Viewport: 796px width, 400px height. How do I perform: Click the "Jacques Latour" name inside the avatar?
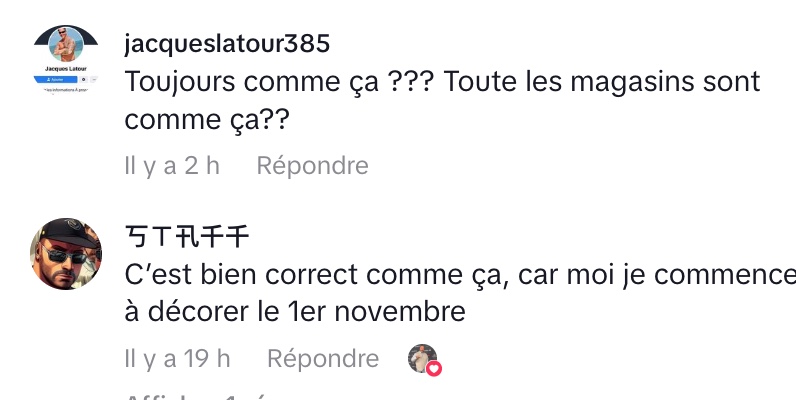coord(65,67)
